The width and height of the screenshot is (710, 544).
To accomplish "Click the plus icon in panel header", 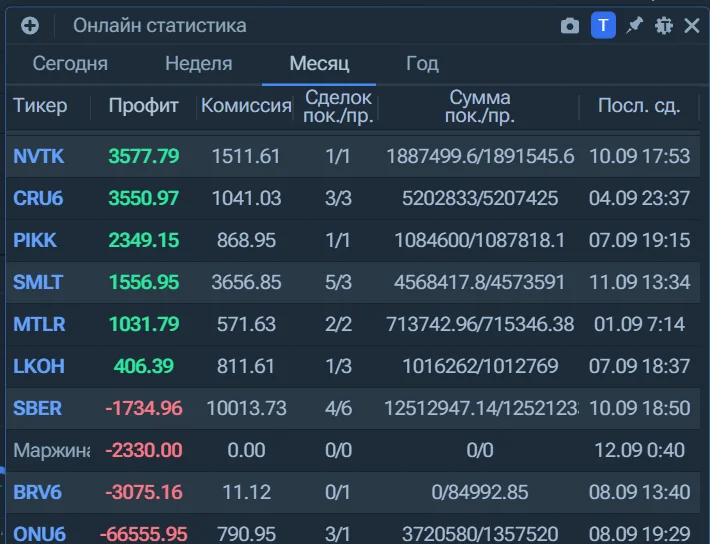I will point(30,25).
